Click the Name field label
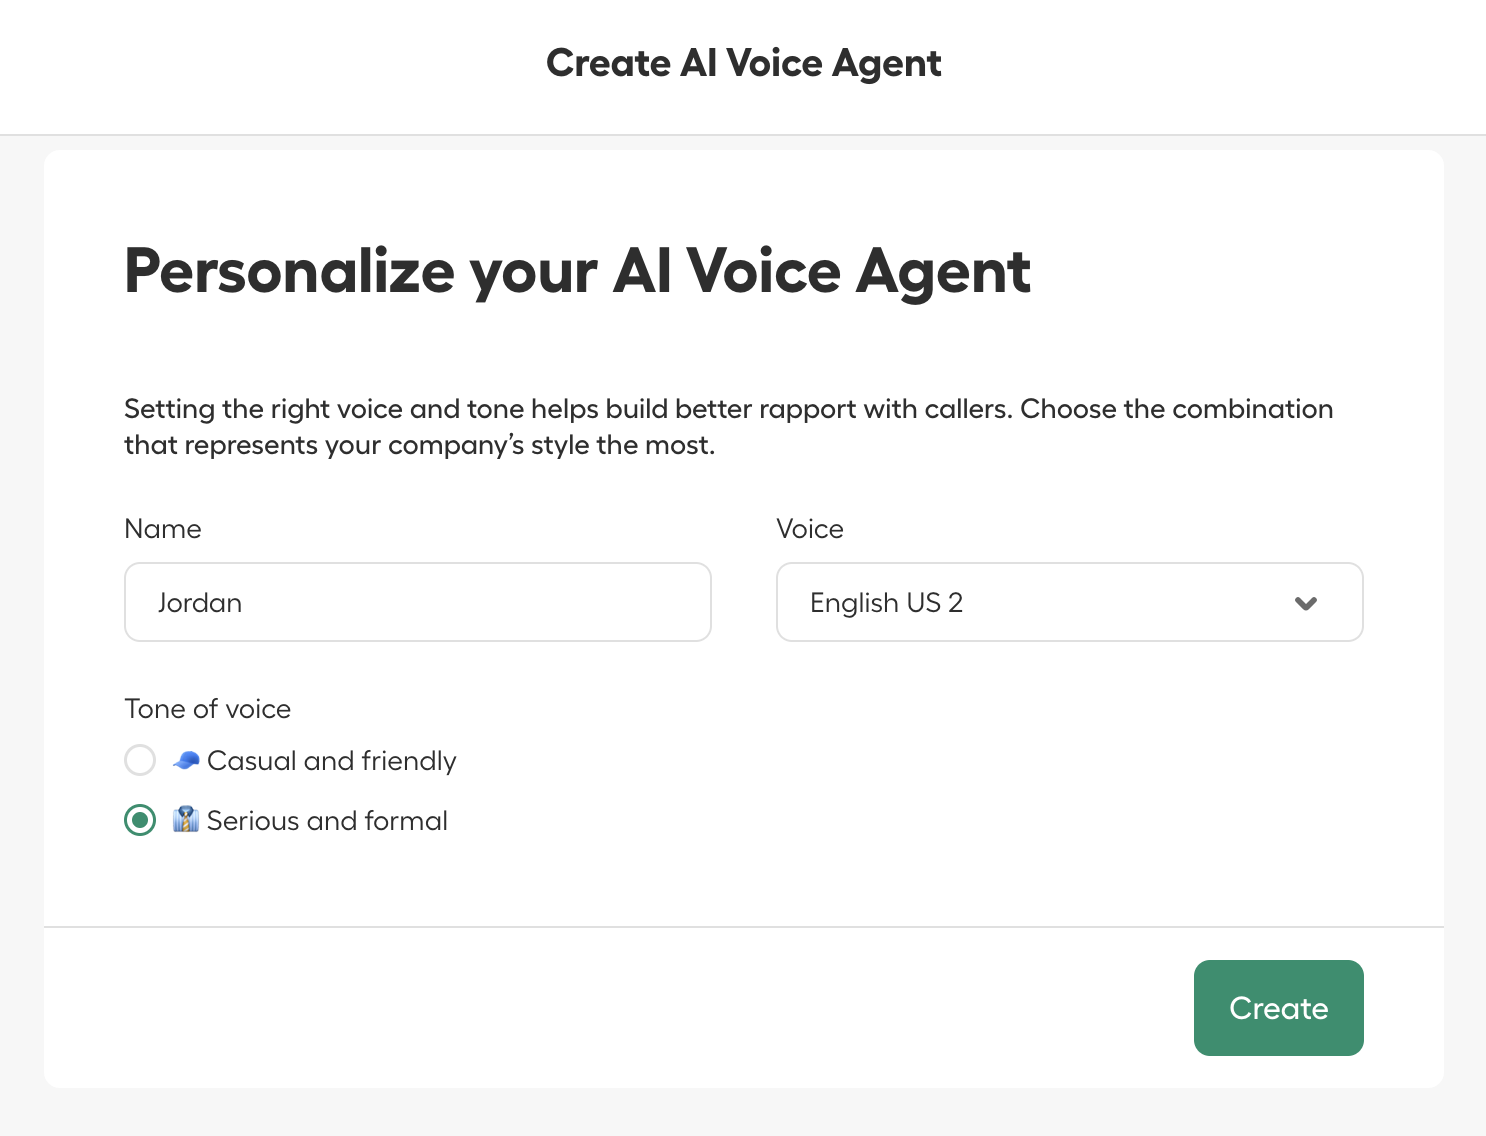Image resolution: width=1486 pixels, height=1136 pixels. point(163,529)
